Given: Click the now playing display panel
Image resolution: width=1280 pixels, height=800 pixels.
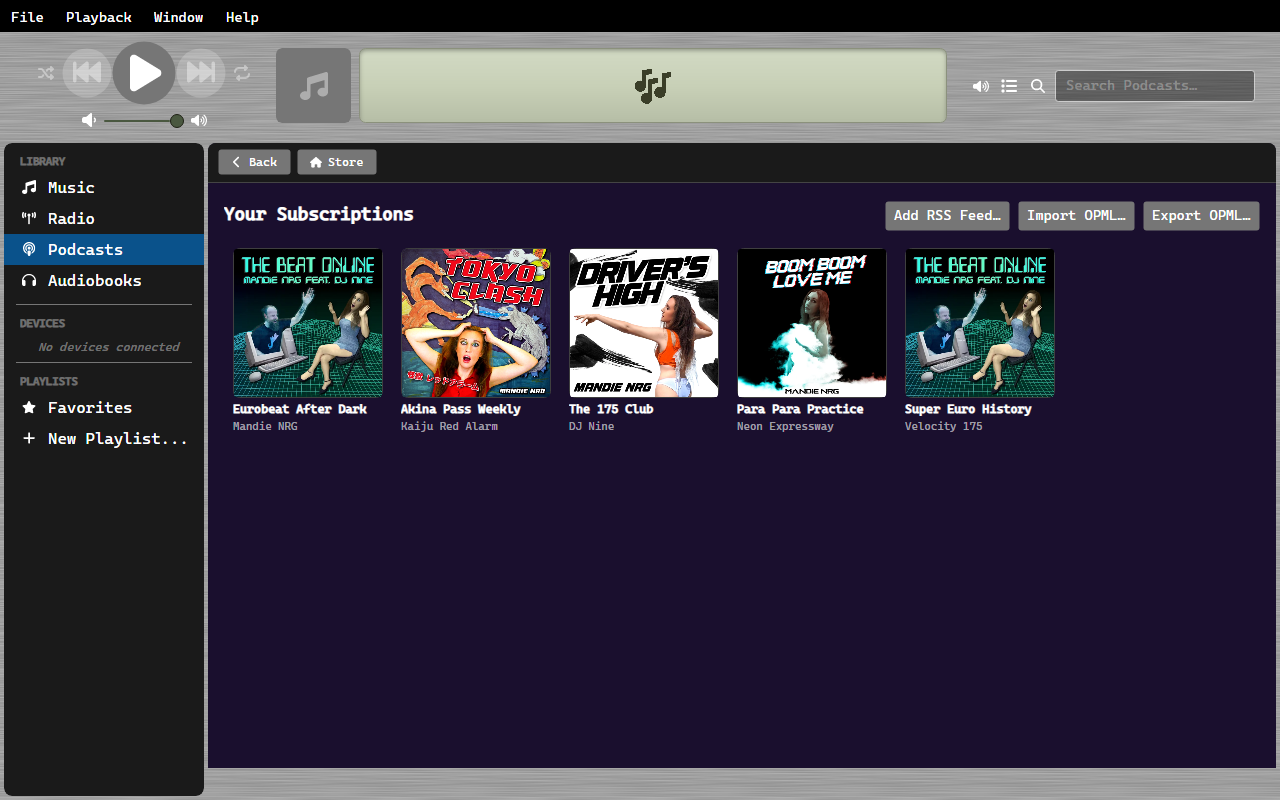Looking at the screenshot, I should [x=653, y=86].
